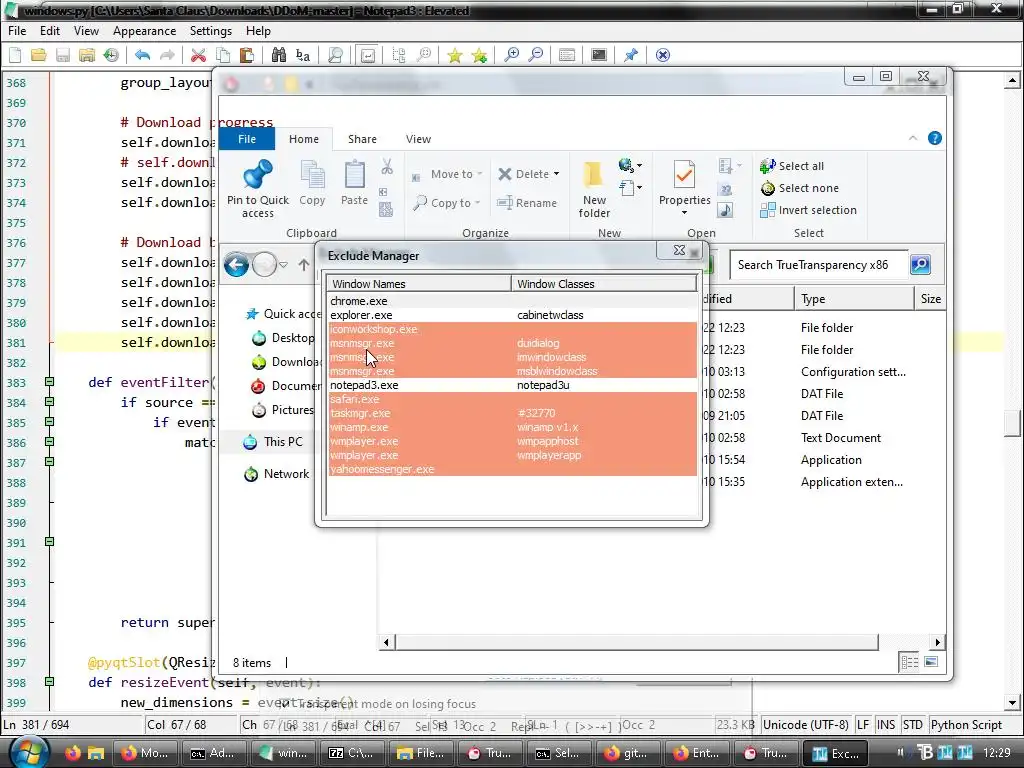
Task: Switch Explorer to large icons view button
Action: tap(932, 662)
